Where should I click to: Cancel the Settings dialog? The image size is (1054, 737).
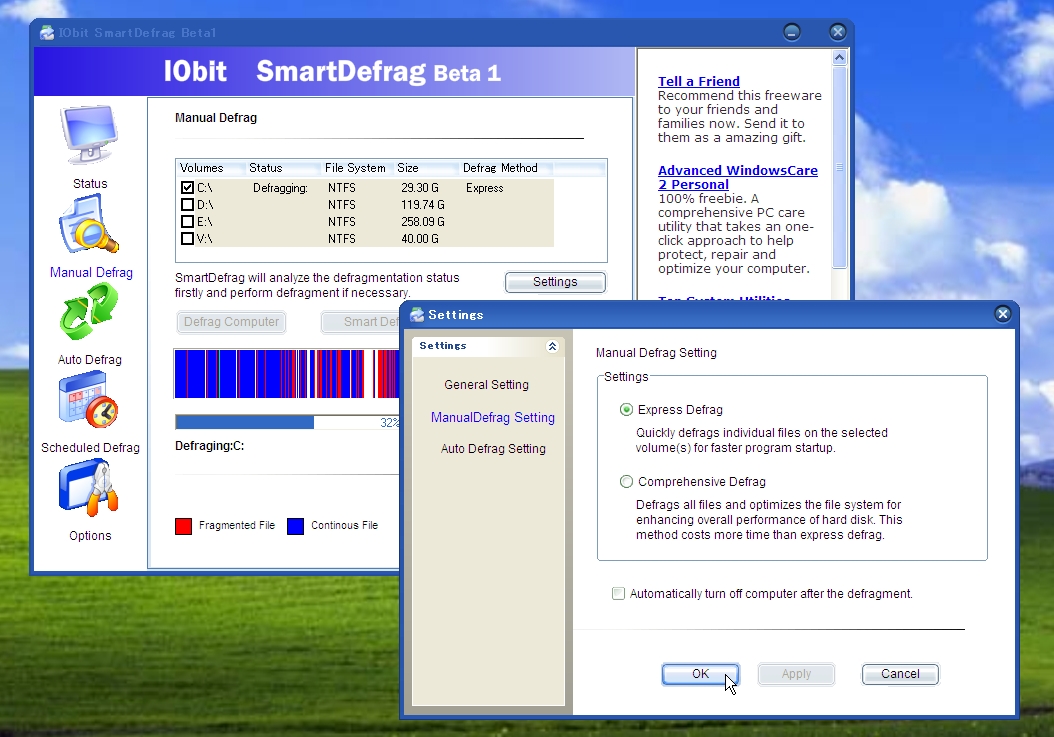(x=900, y=674)
